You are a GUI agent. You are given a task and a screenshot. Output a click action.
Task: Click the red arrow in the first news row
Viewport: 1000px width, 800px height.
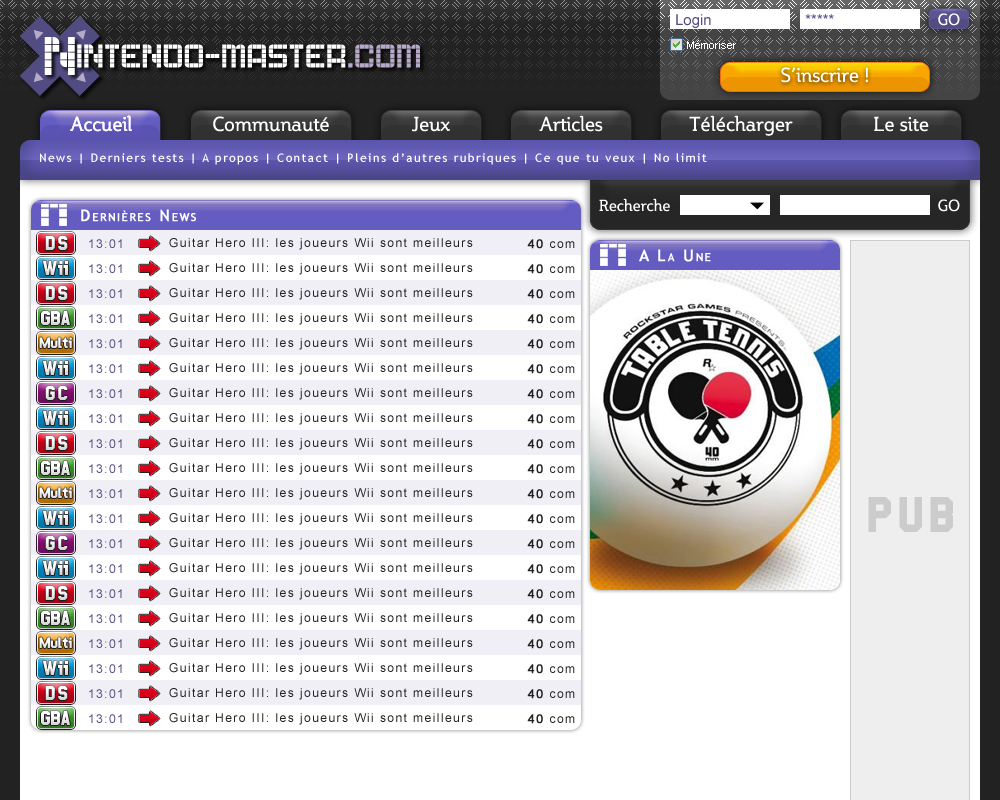149,243
